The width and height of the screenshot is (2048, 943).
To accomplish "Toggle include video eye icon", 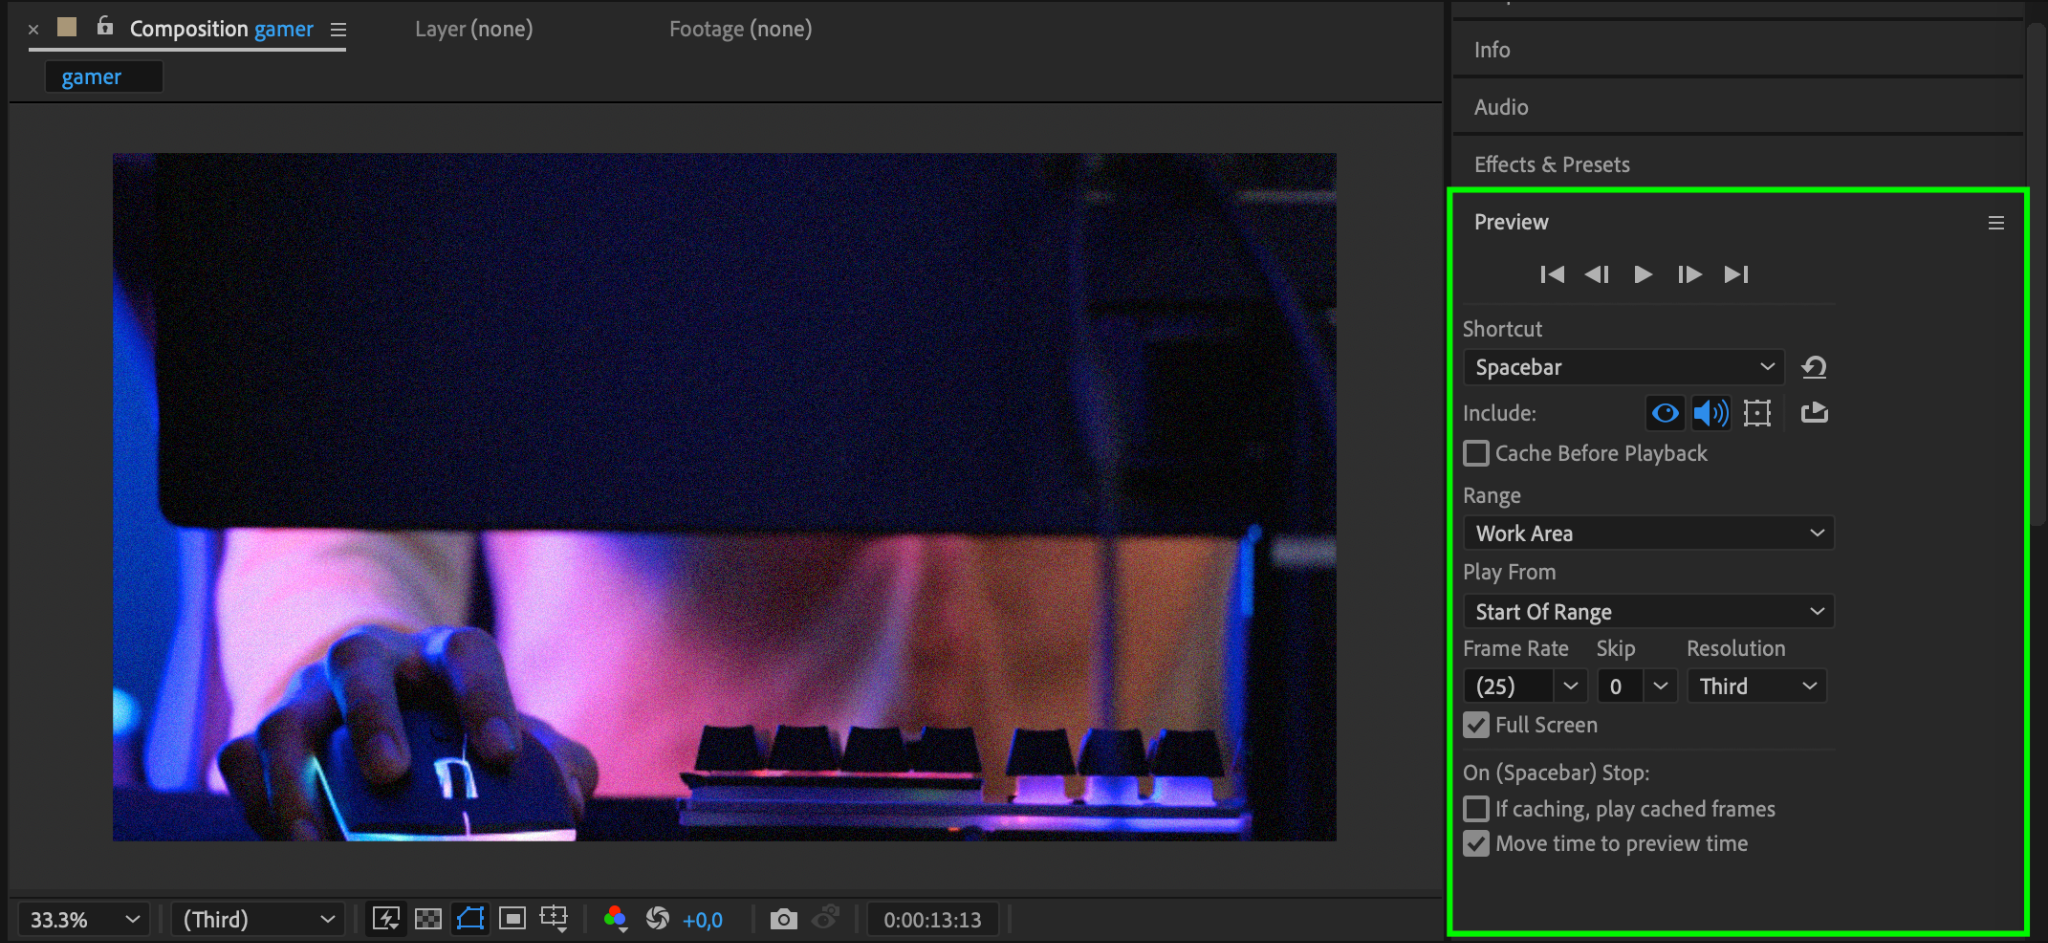I will pos(1665,413).
